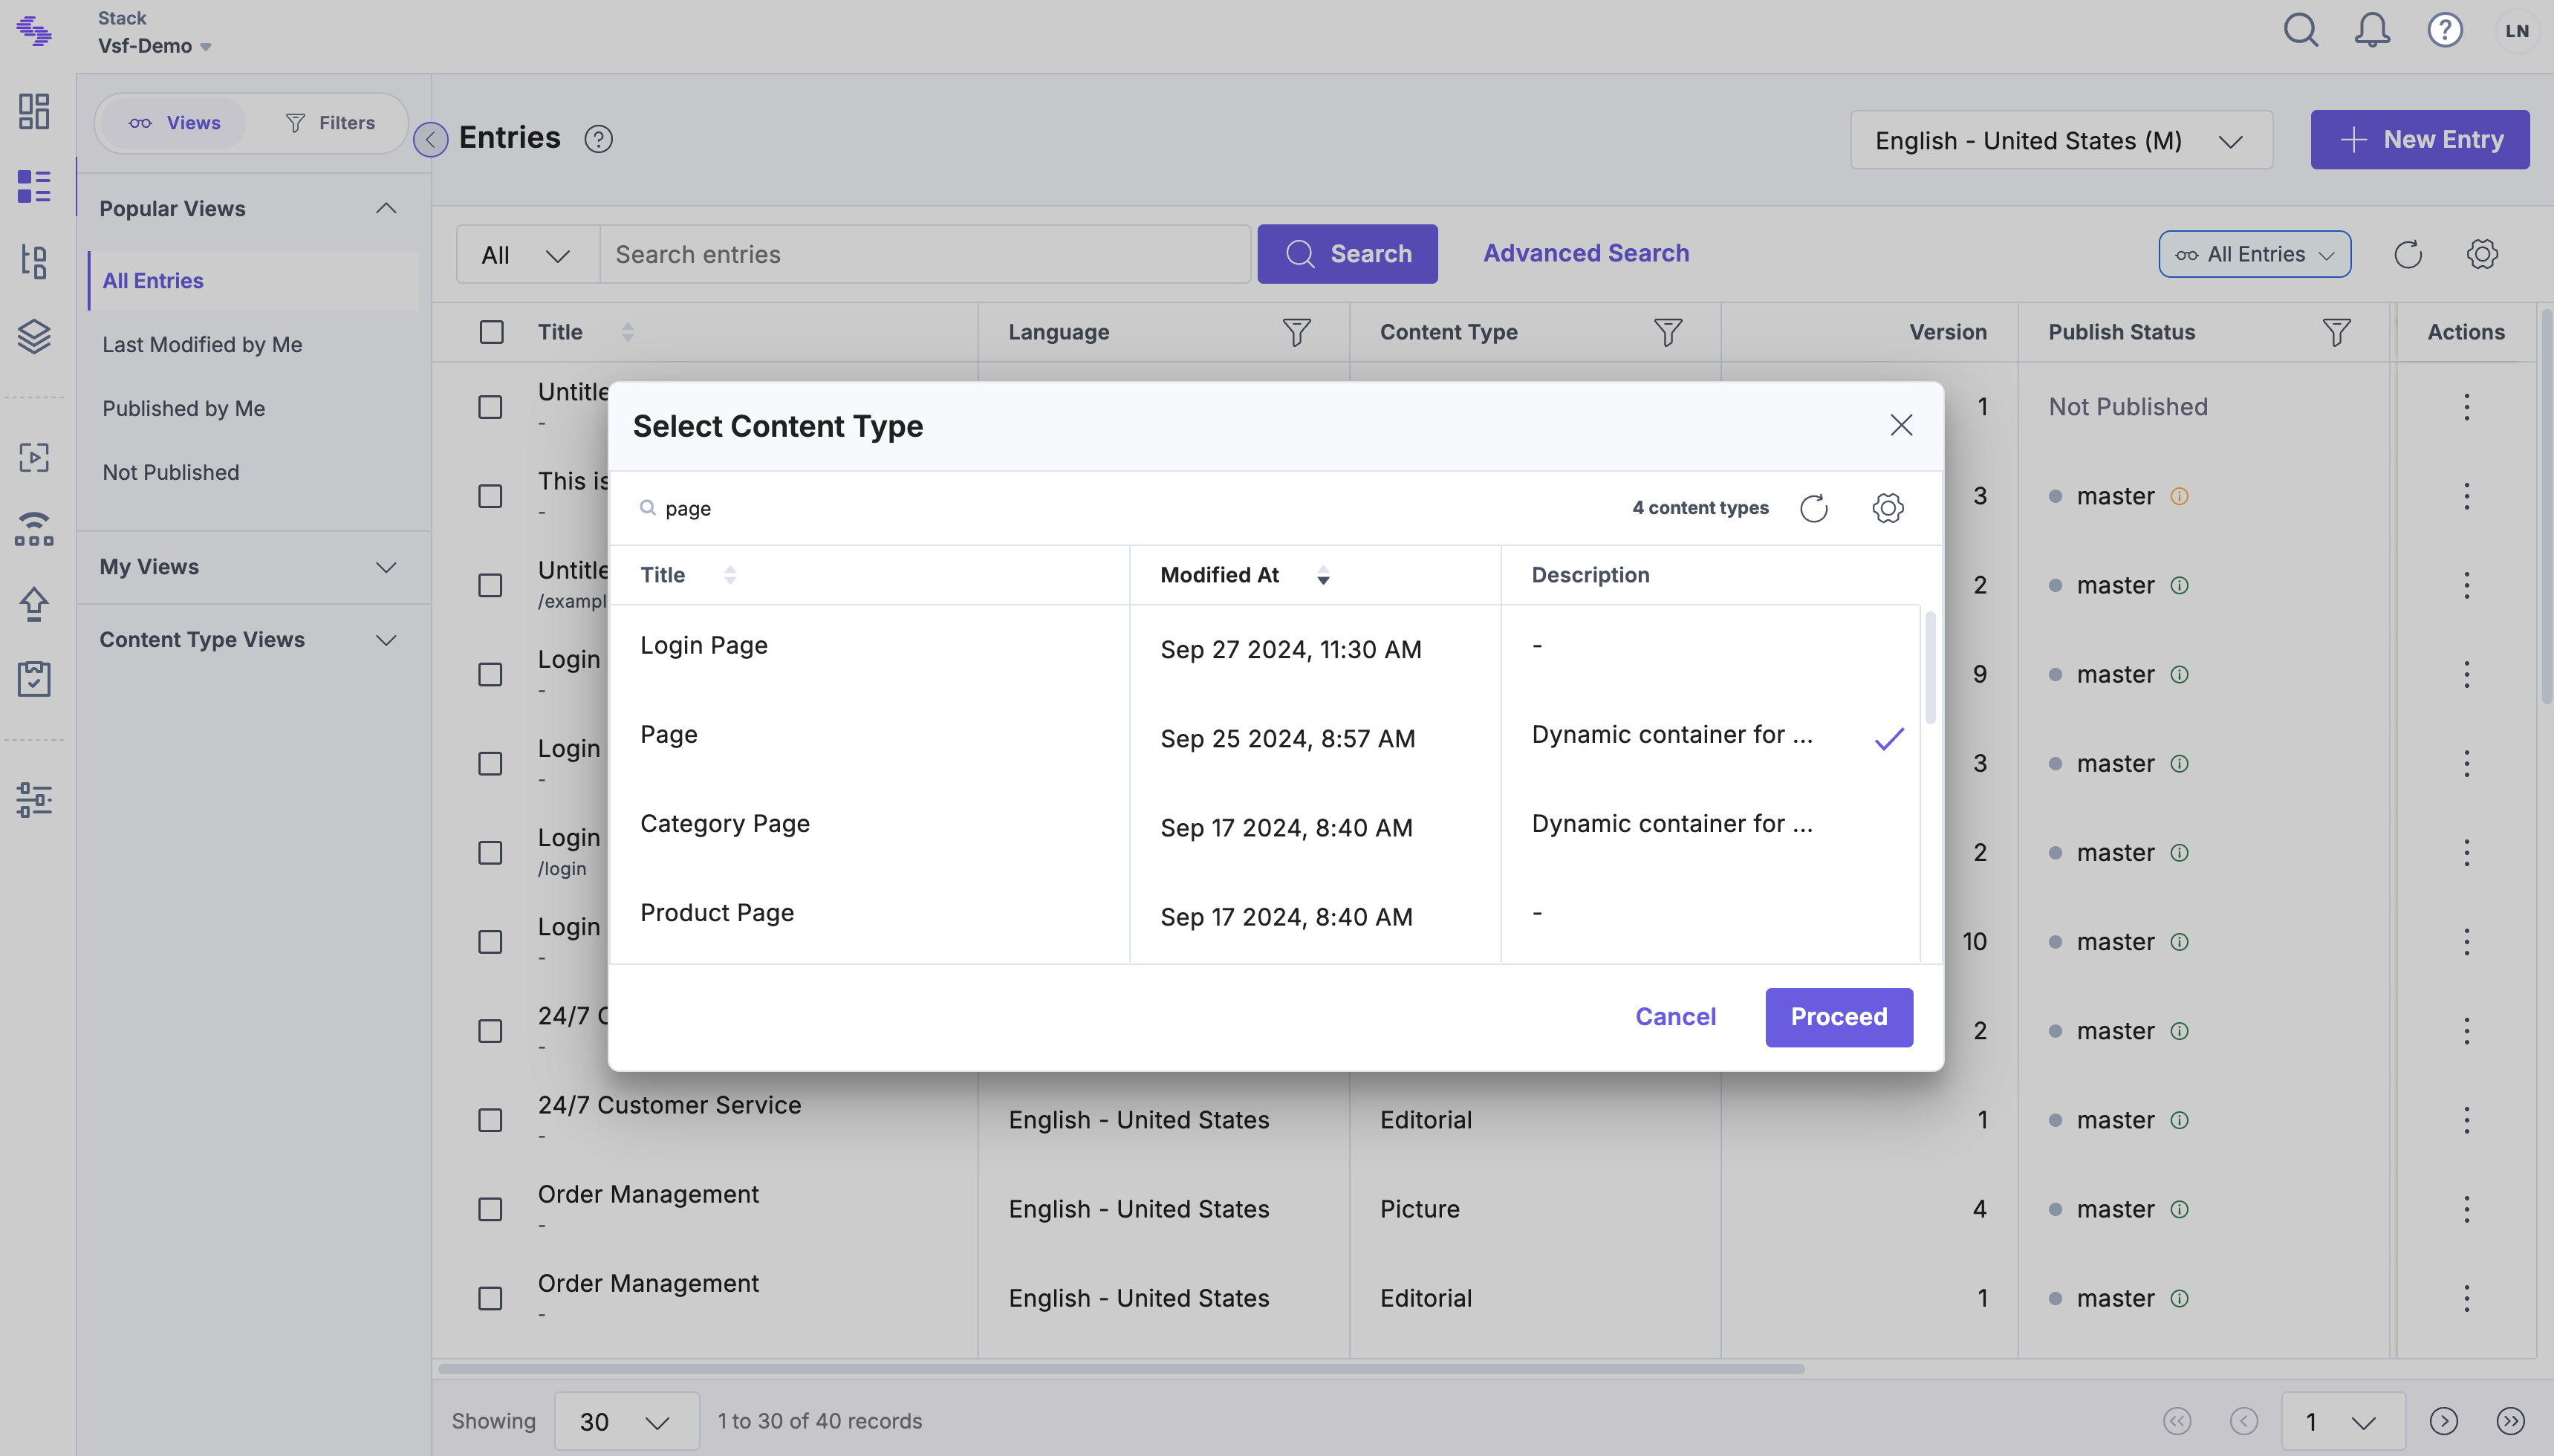Open the Dashboard icon in left sidebar
Screen dimensions: 2554x1456
click(x=34, y=111)
